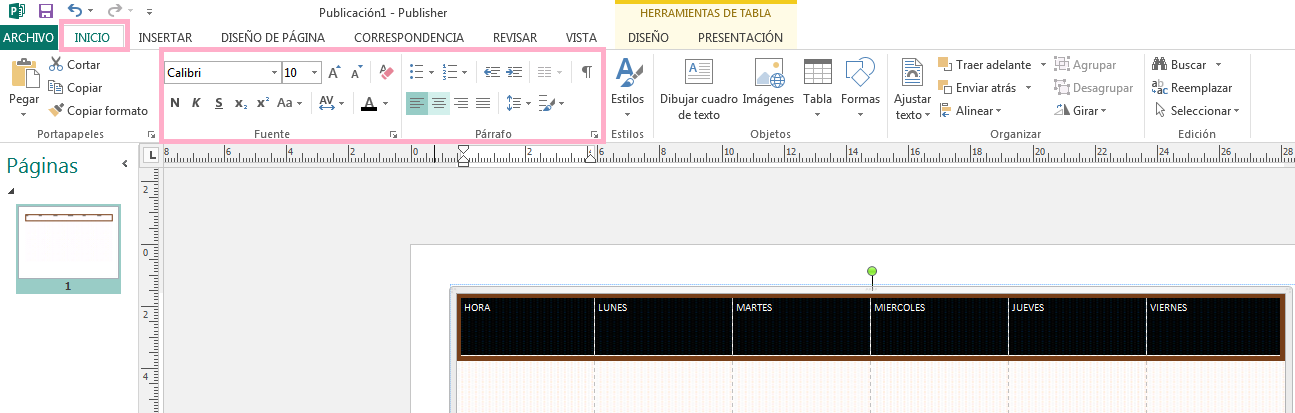Click the Cortar (cut) scissors button
Viewport: 1295px width, 413px height.
coord(74,64)
